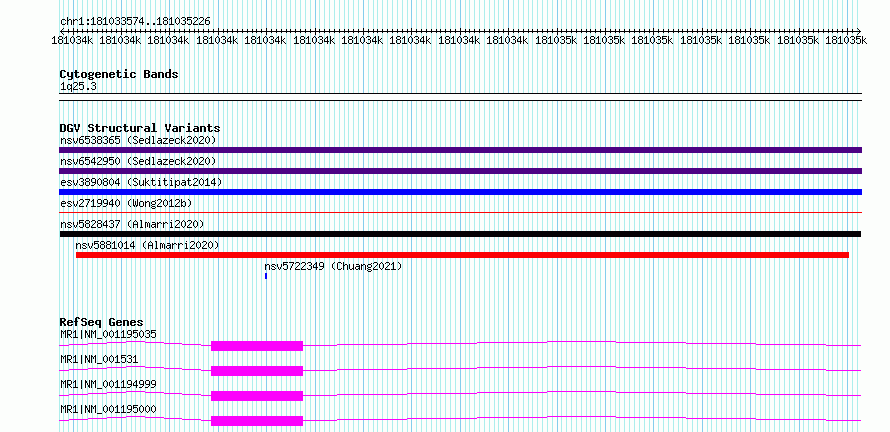
Task: Select the blue esv3890804 variant bar
Action: pos(460,192)
